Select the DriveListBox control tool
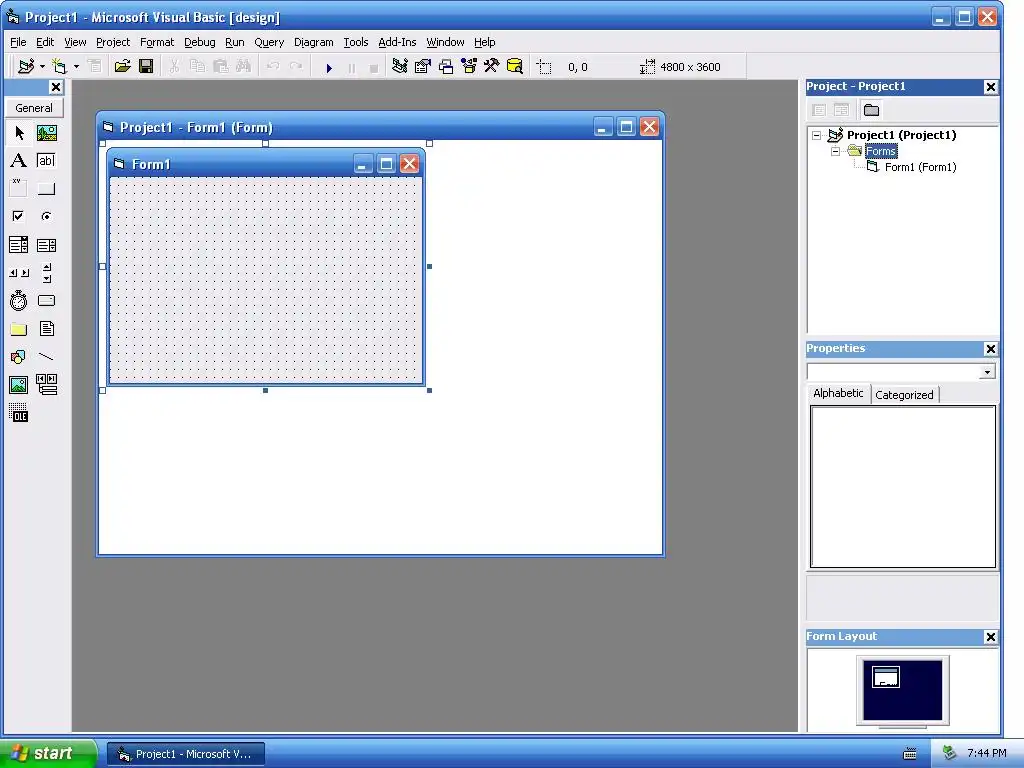Screen dimensions: 1024x768 [46, 300]
